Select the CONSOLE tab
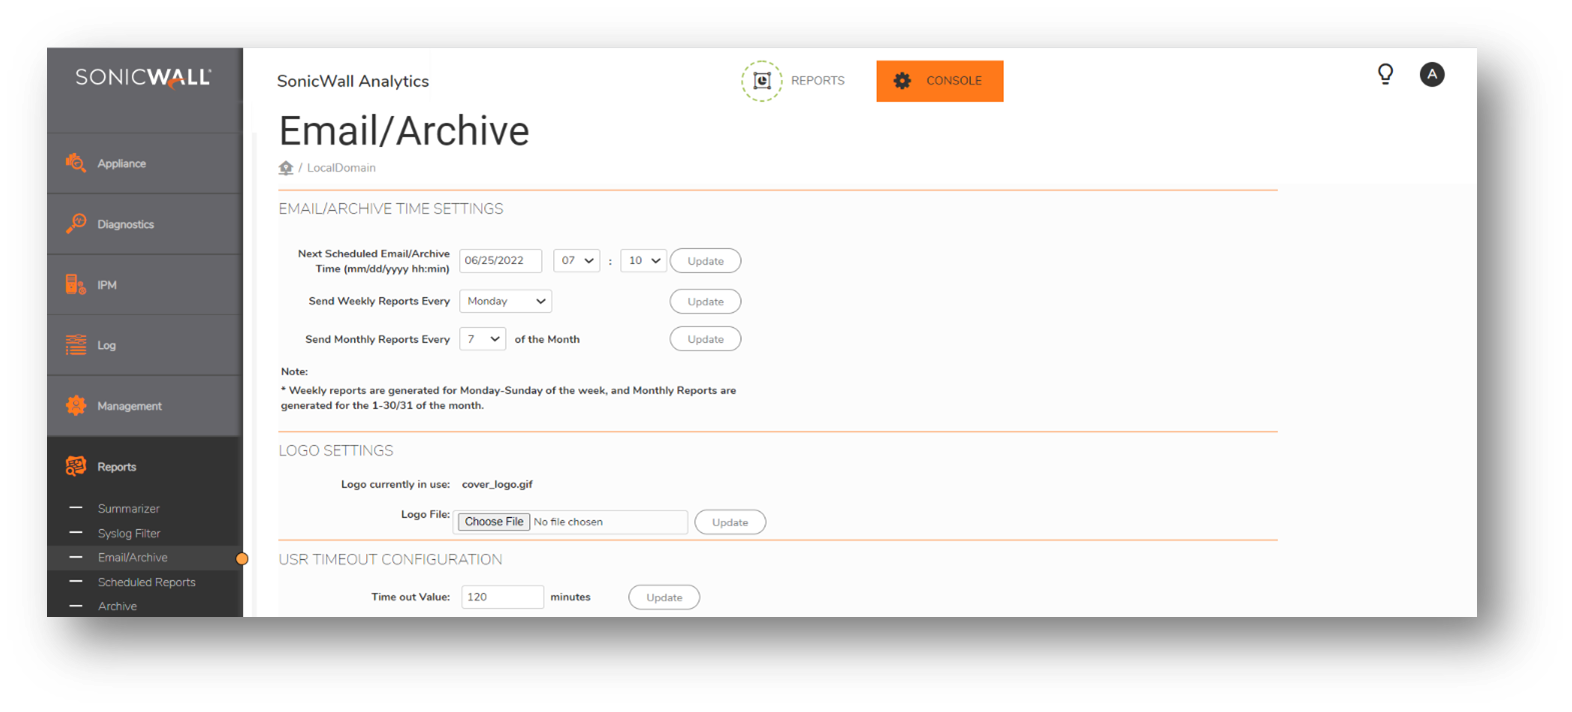 point(940,81)
